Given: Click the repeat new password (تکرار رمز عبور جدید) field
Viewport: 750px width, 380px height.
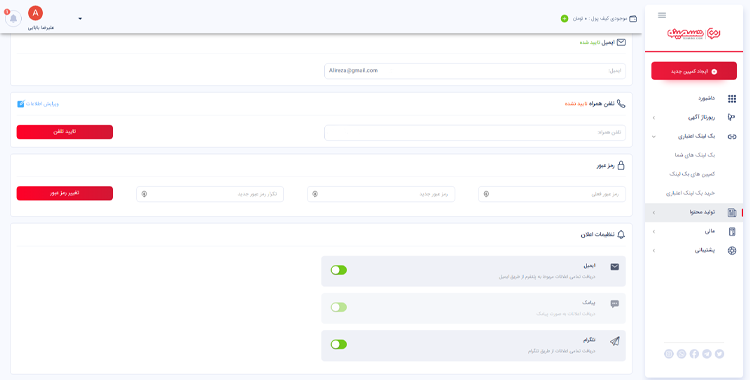Looking at the screenshot, I should click(x=210, y=194).
